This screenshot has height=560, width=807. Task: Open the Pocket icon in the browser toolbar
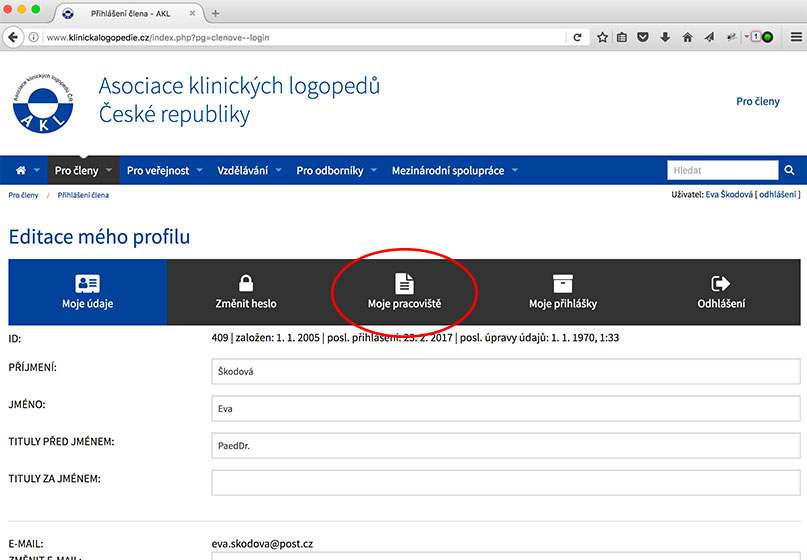644,37
